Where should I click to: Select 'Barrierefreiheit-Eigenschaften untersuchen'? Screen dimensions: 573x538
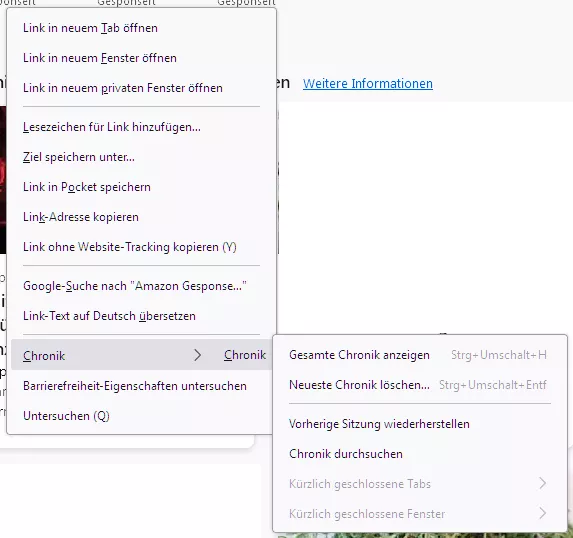click(141, 386)
